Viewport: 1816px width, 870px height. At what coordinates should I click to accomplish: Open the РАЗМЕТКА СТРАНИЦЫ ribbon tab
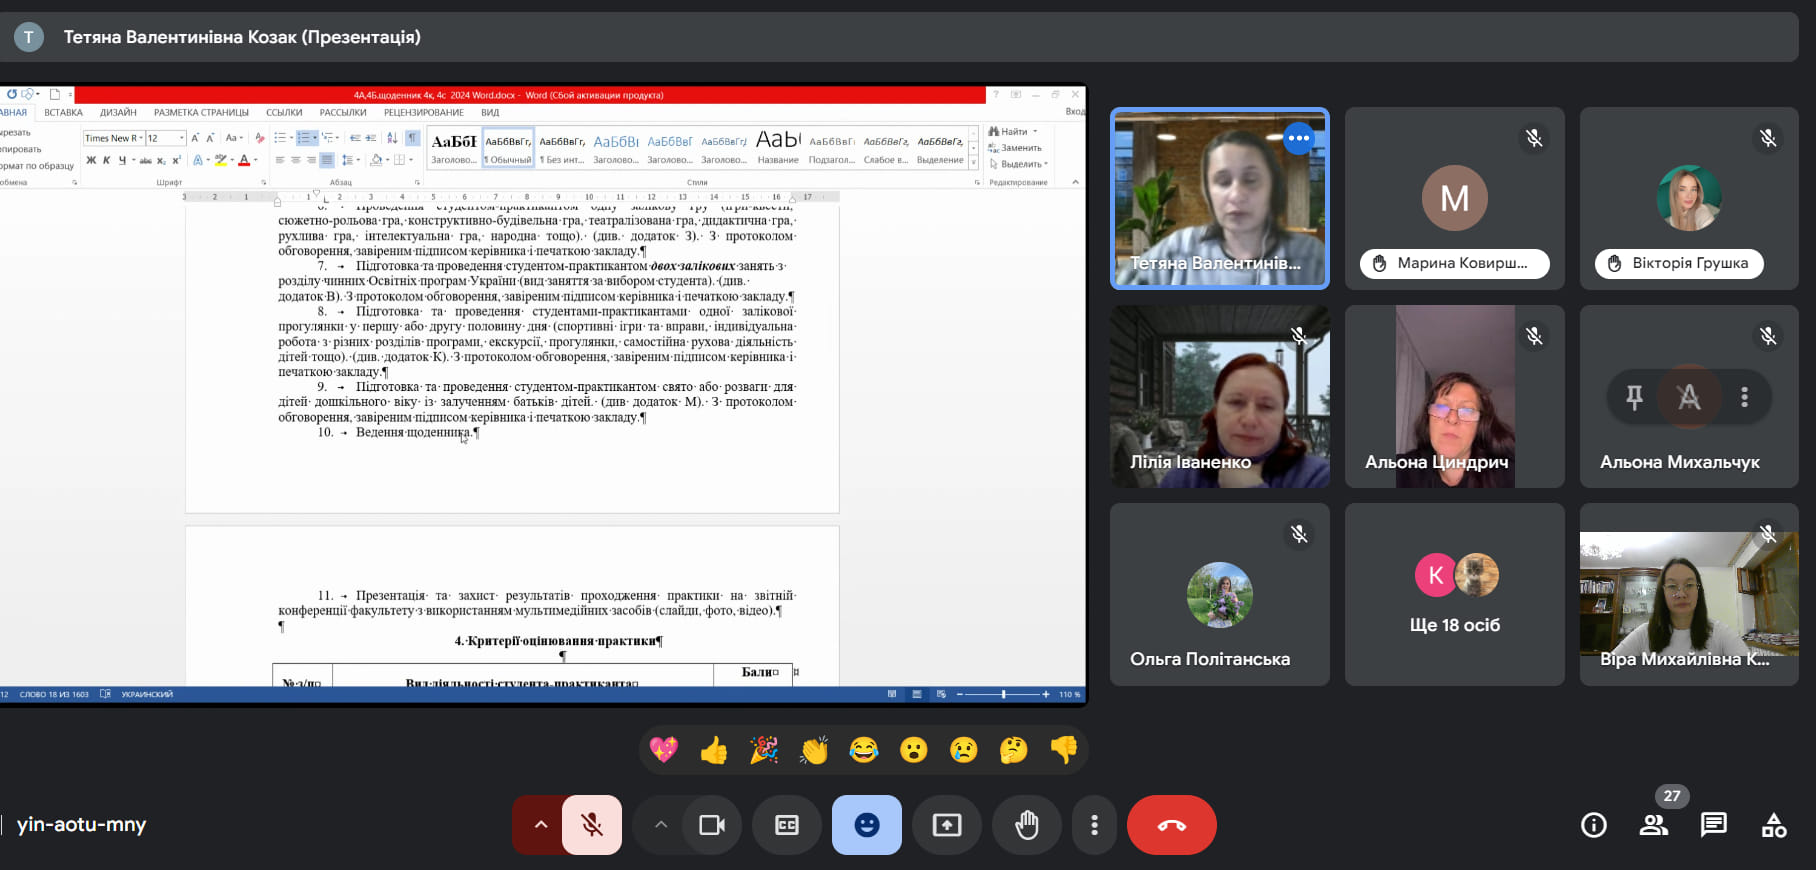click(201, 113)
